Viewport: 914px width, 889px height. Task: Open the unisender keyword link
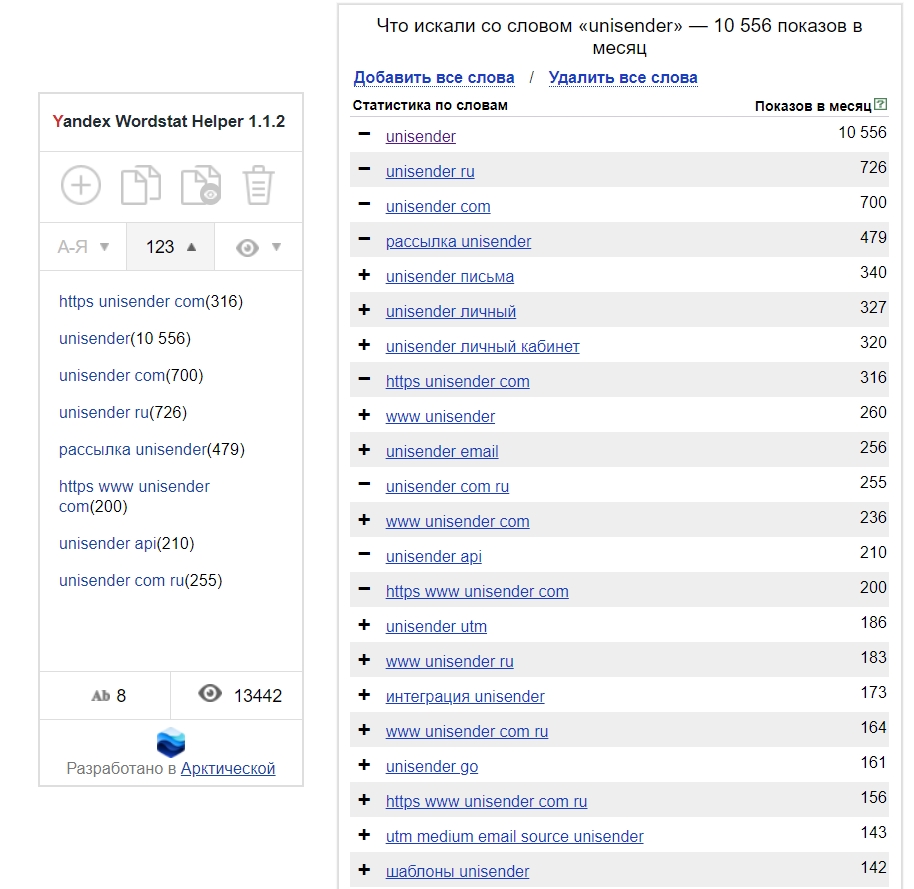coord(420,136)
